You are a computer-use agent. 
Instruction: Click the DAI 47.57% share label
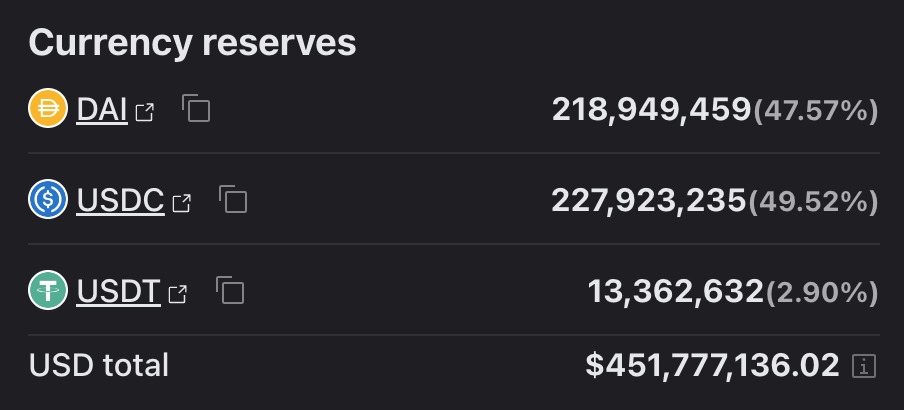click(x=815, y=111)
